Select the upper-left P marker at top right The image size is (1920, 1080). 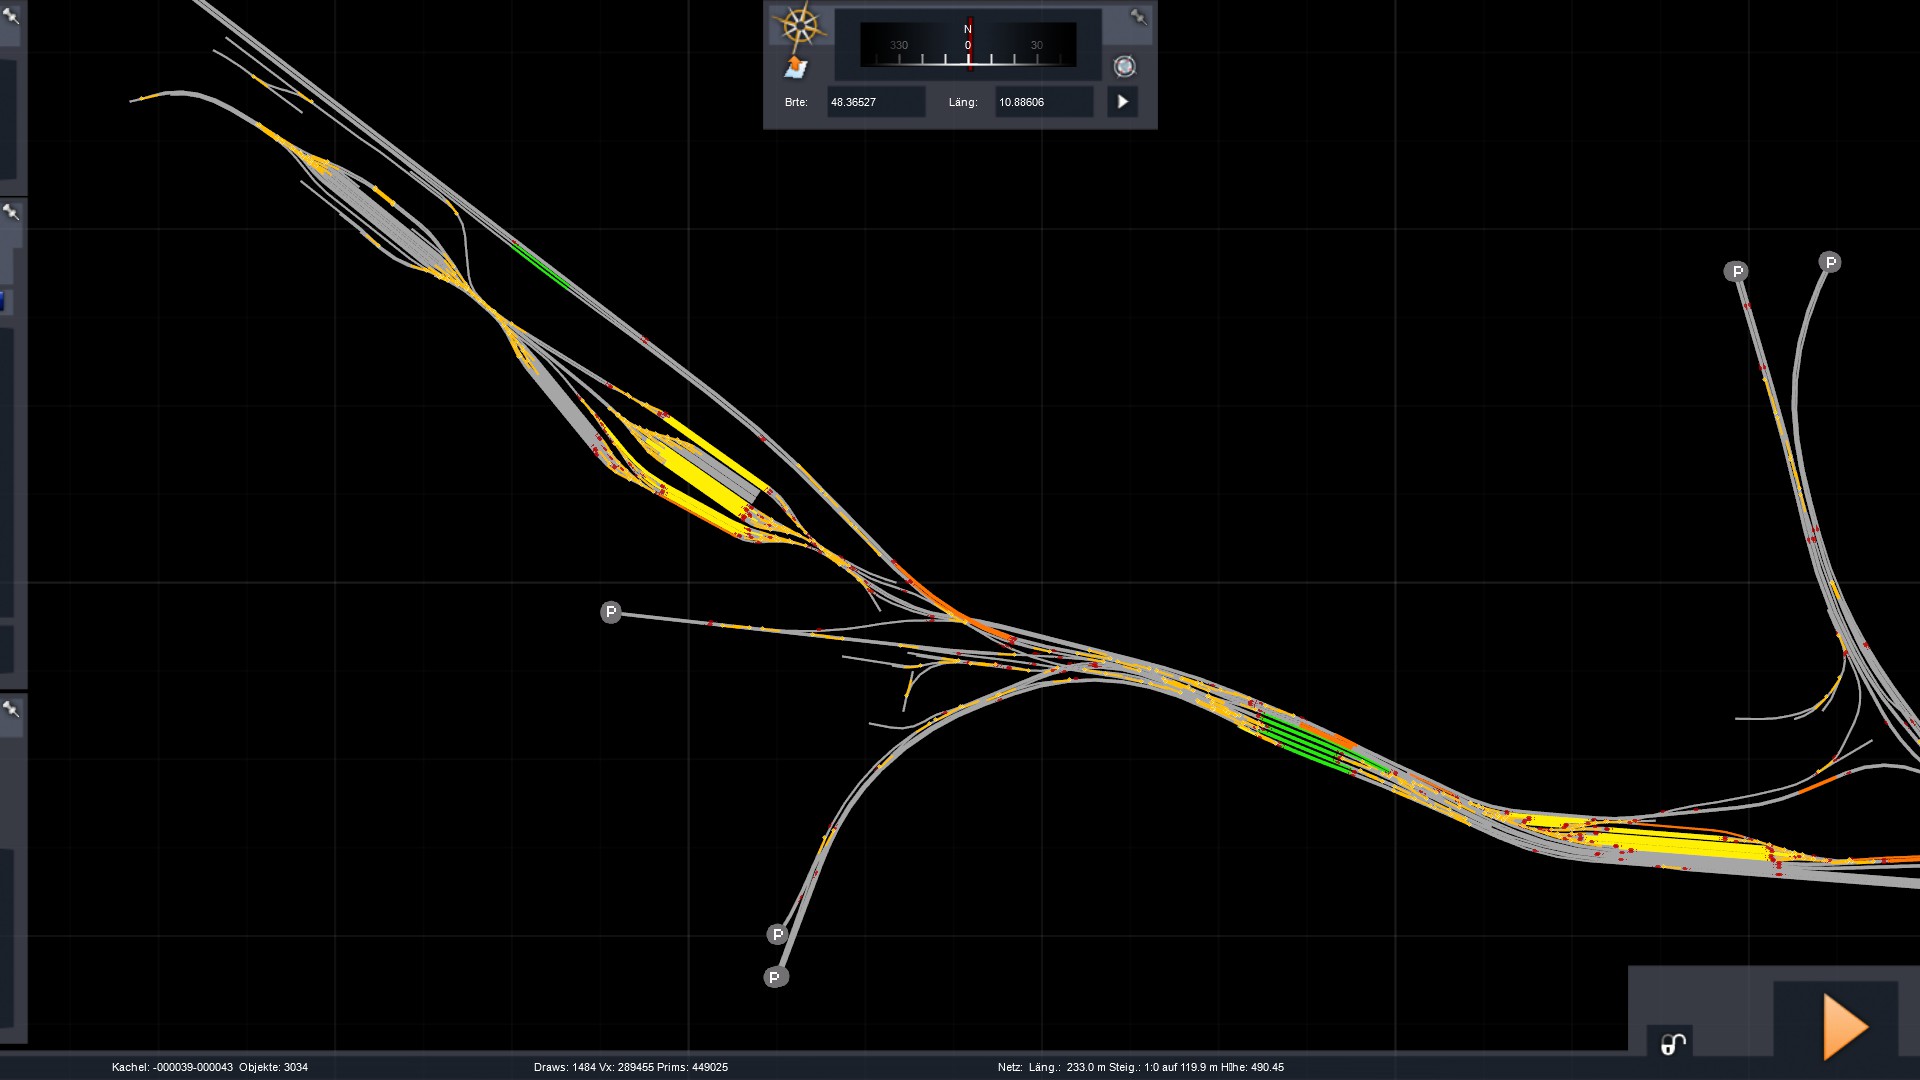(x=1736, y=271)
